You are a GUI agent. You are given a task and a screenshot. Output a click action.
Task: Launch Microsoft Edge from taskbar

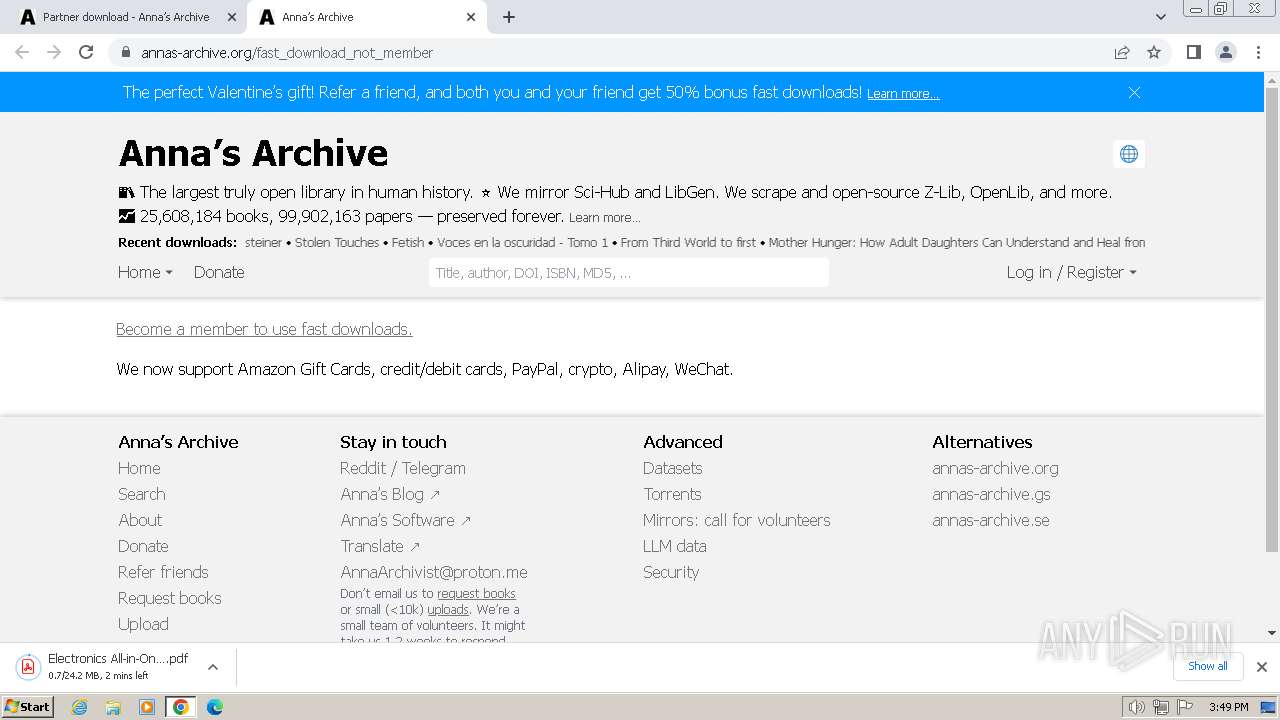[214, 706]
